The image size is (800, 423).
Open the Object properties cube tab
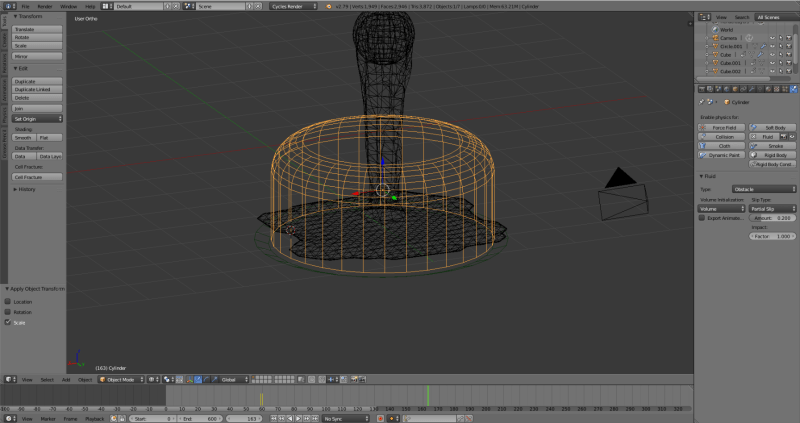click(x=735, y=89)
